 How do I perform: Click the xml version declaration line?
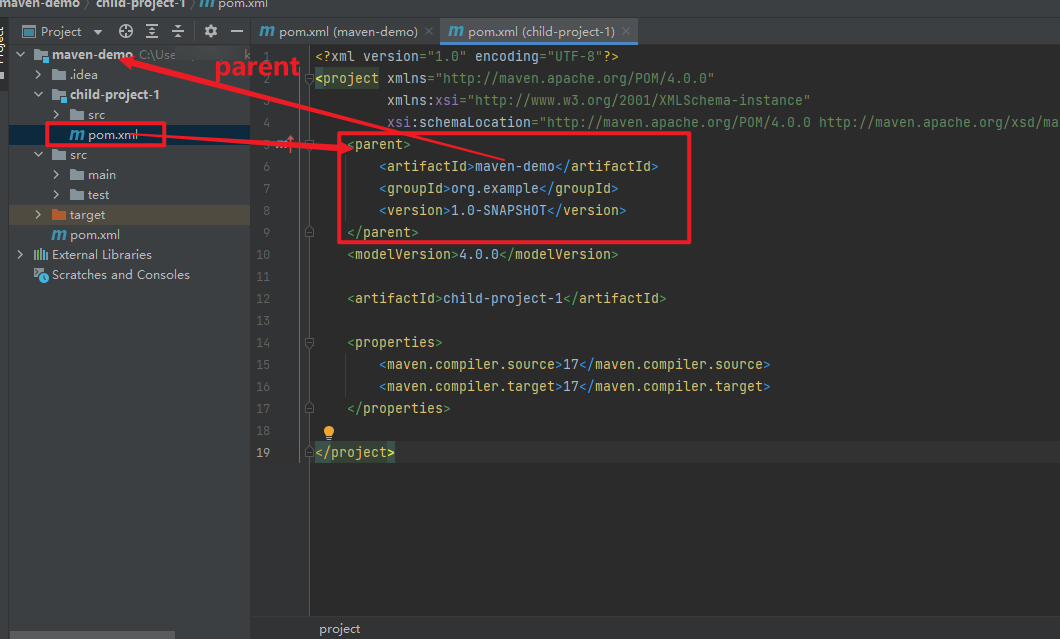pos(466,56)
